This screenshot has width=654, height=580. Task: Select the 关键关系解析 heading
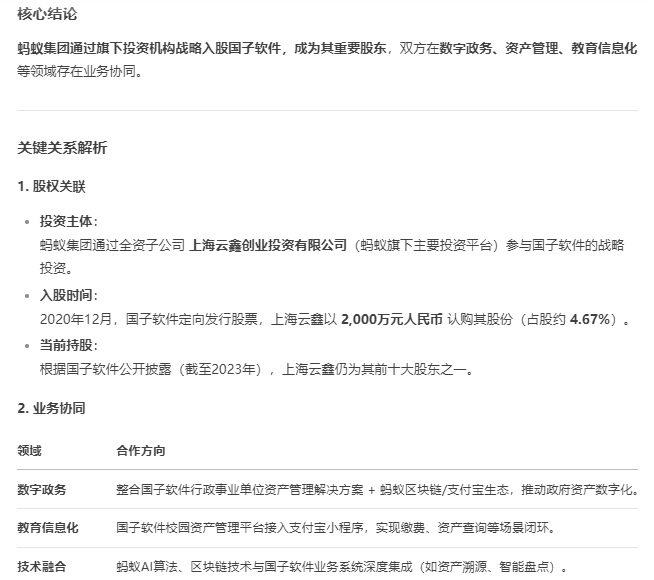pos(62,148)
